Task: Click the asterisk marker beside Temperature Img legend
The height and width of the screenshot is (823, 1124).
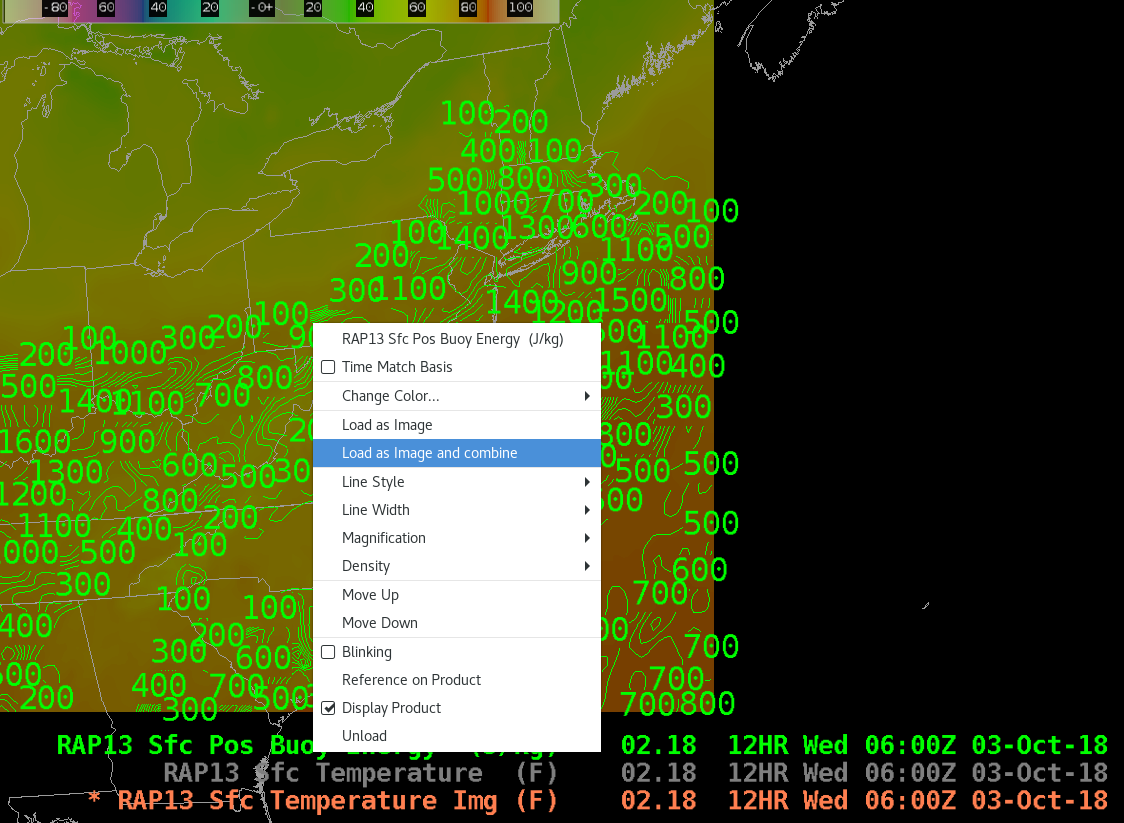Action: [94, 799]
